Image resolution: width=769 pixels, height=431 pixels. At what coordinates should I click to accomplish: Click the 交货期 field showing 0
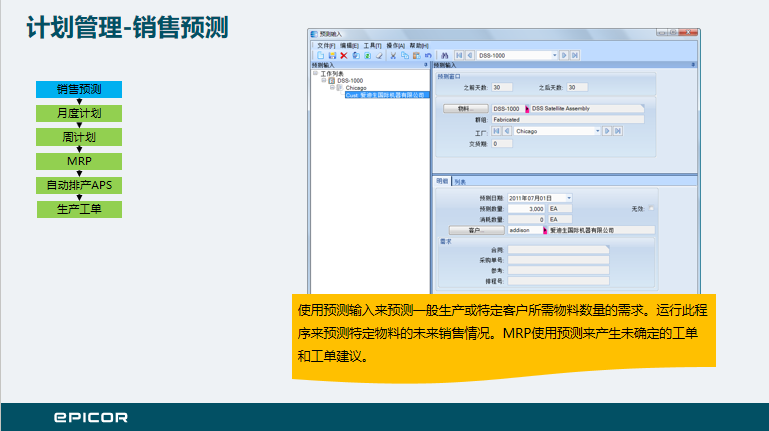(x=502, y=144)
